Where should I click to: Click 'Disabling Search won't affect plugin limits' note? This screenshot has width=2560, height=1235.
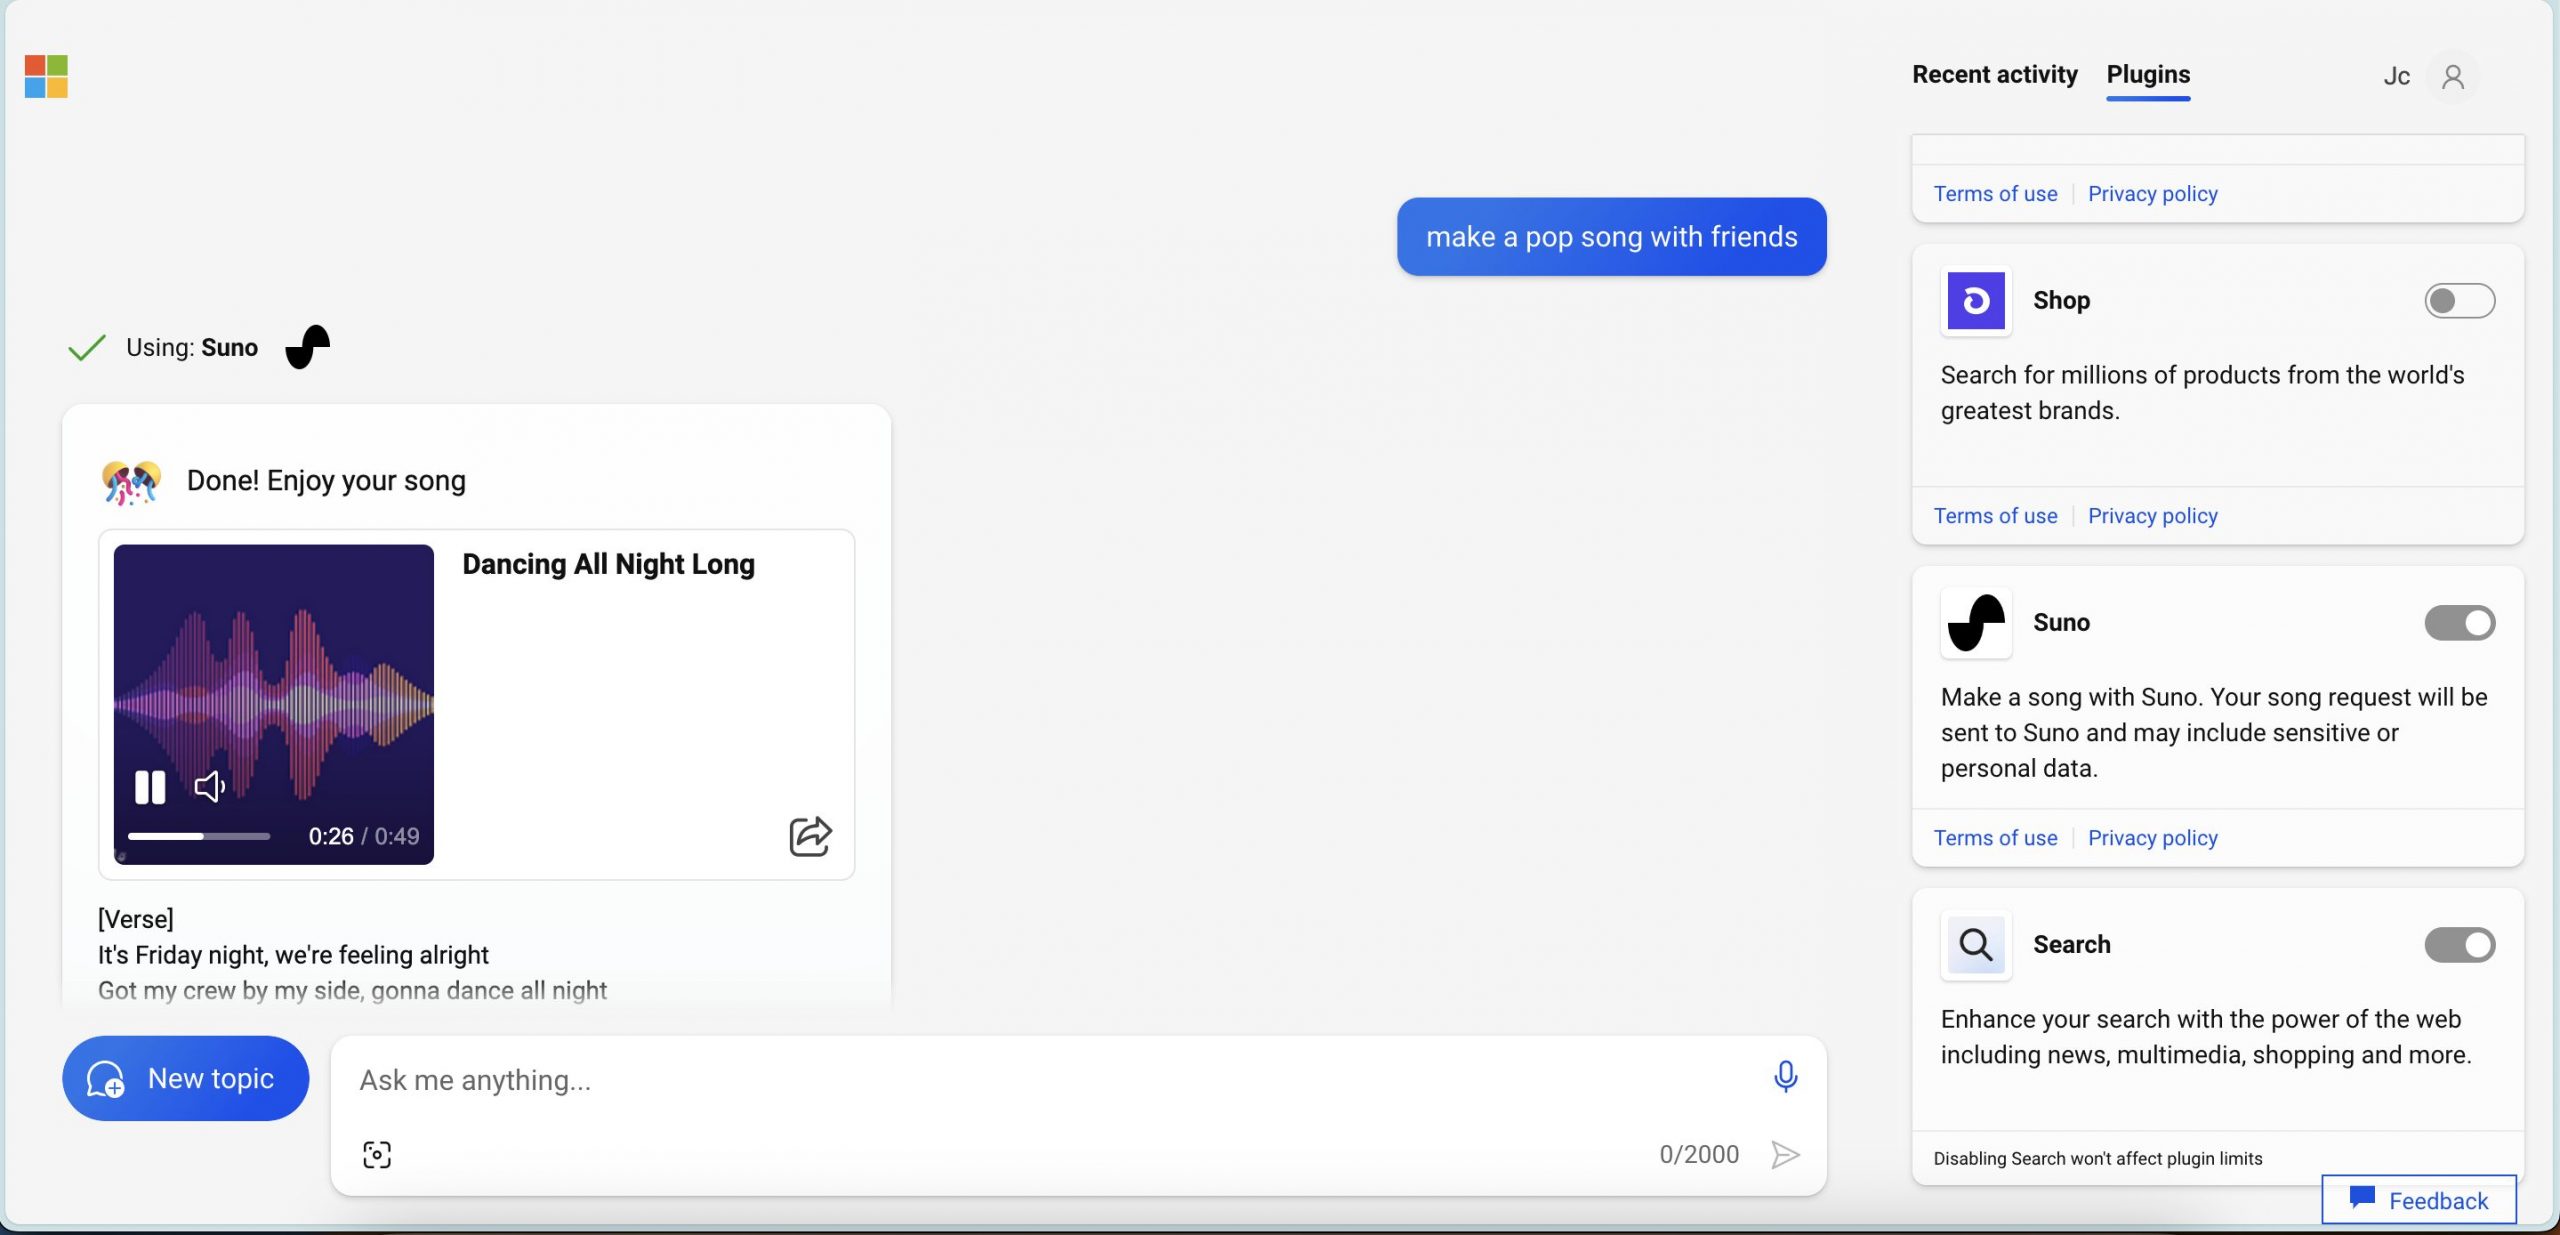2097,1158
